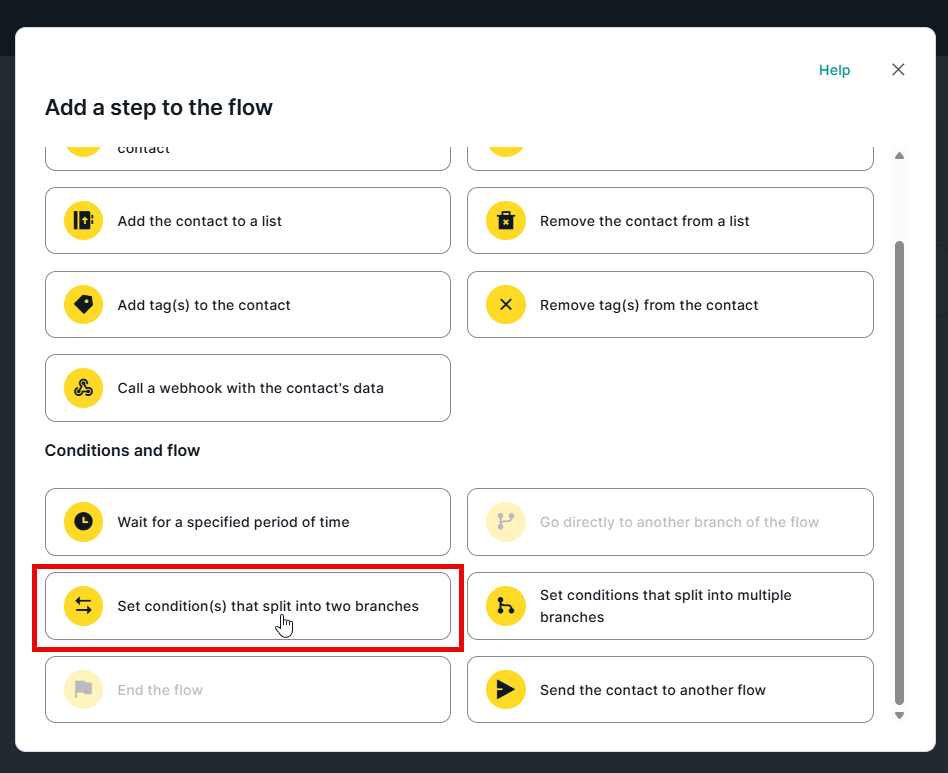Select Wait for a specified period of time
This screenshot has height=773, width=948.
coord(248,522)
